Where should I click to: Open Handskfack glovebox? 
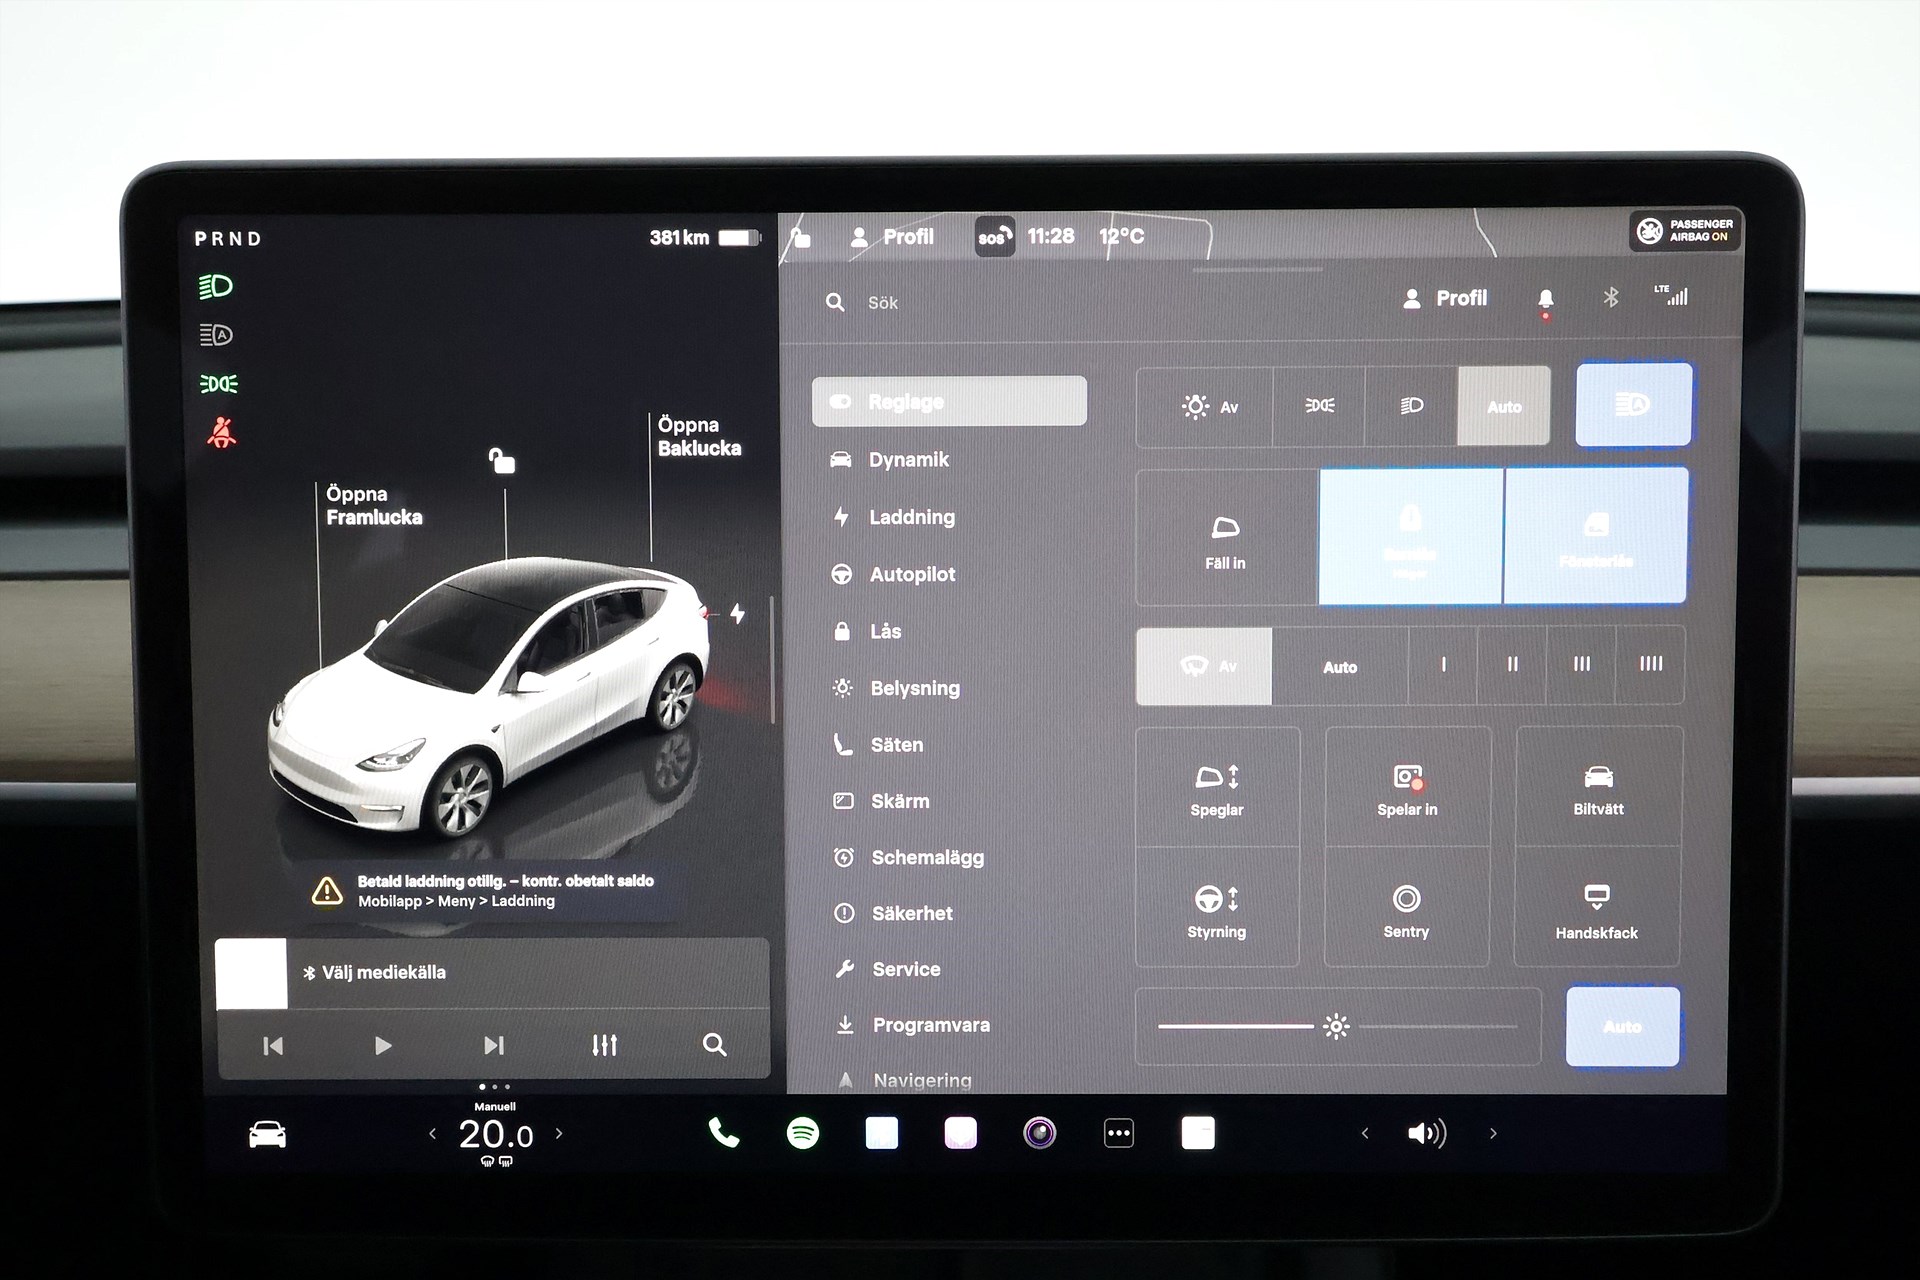(x=1597, y=909)
